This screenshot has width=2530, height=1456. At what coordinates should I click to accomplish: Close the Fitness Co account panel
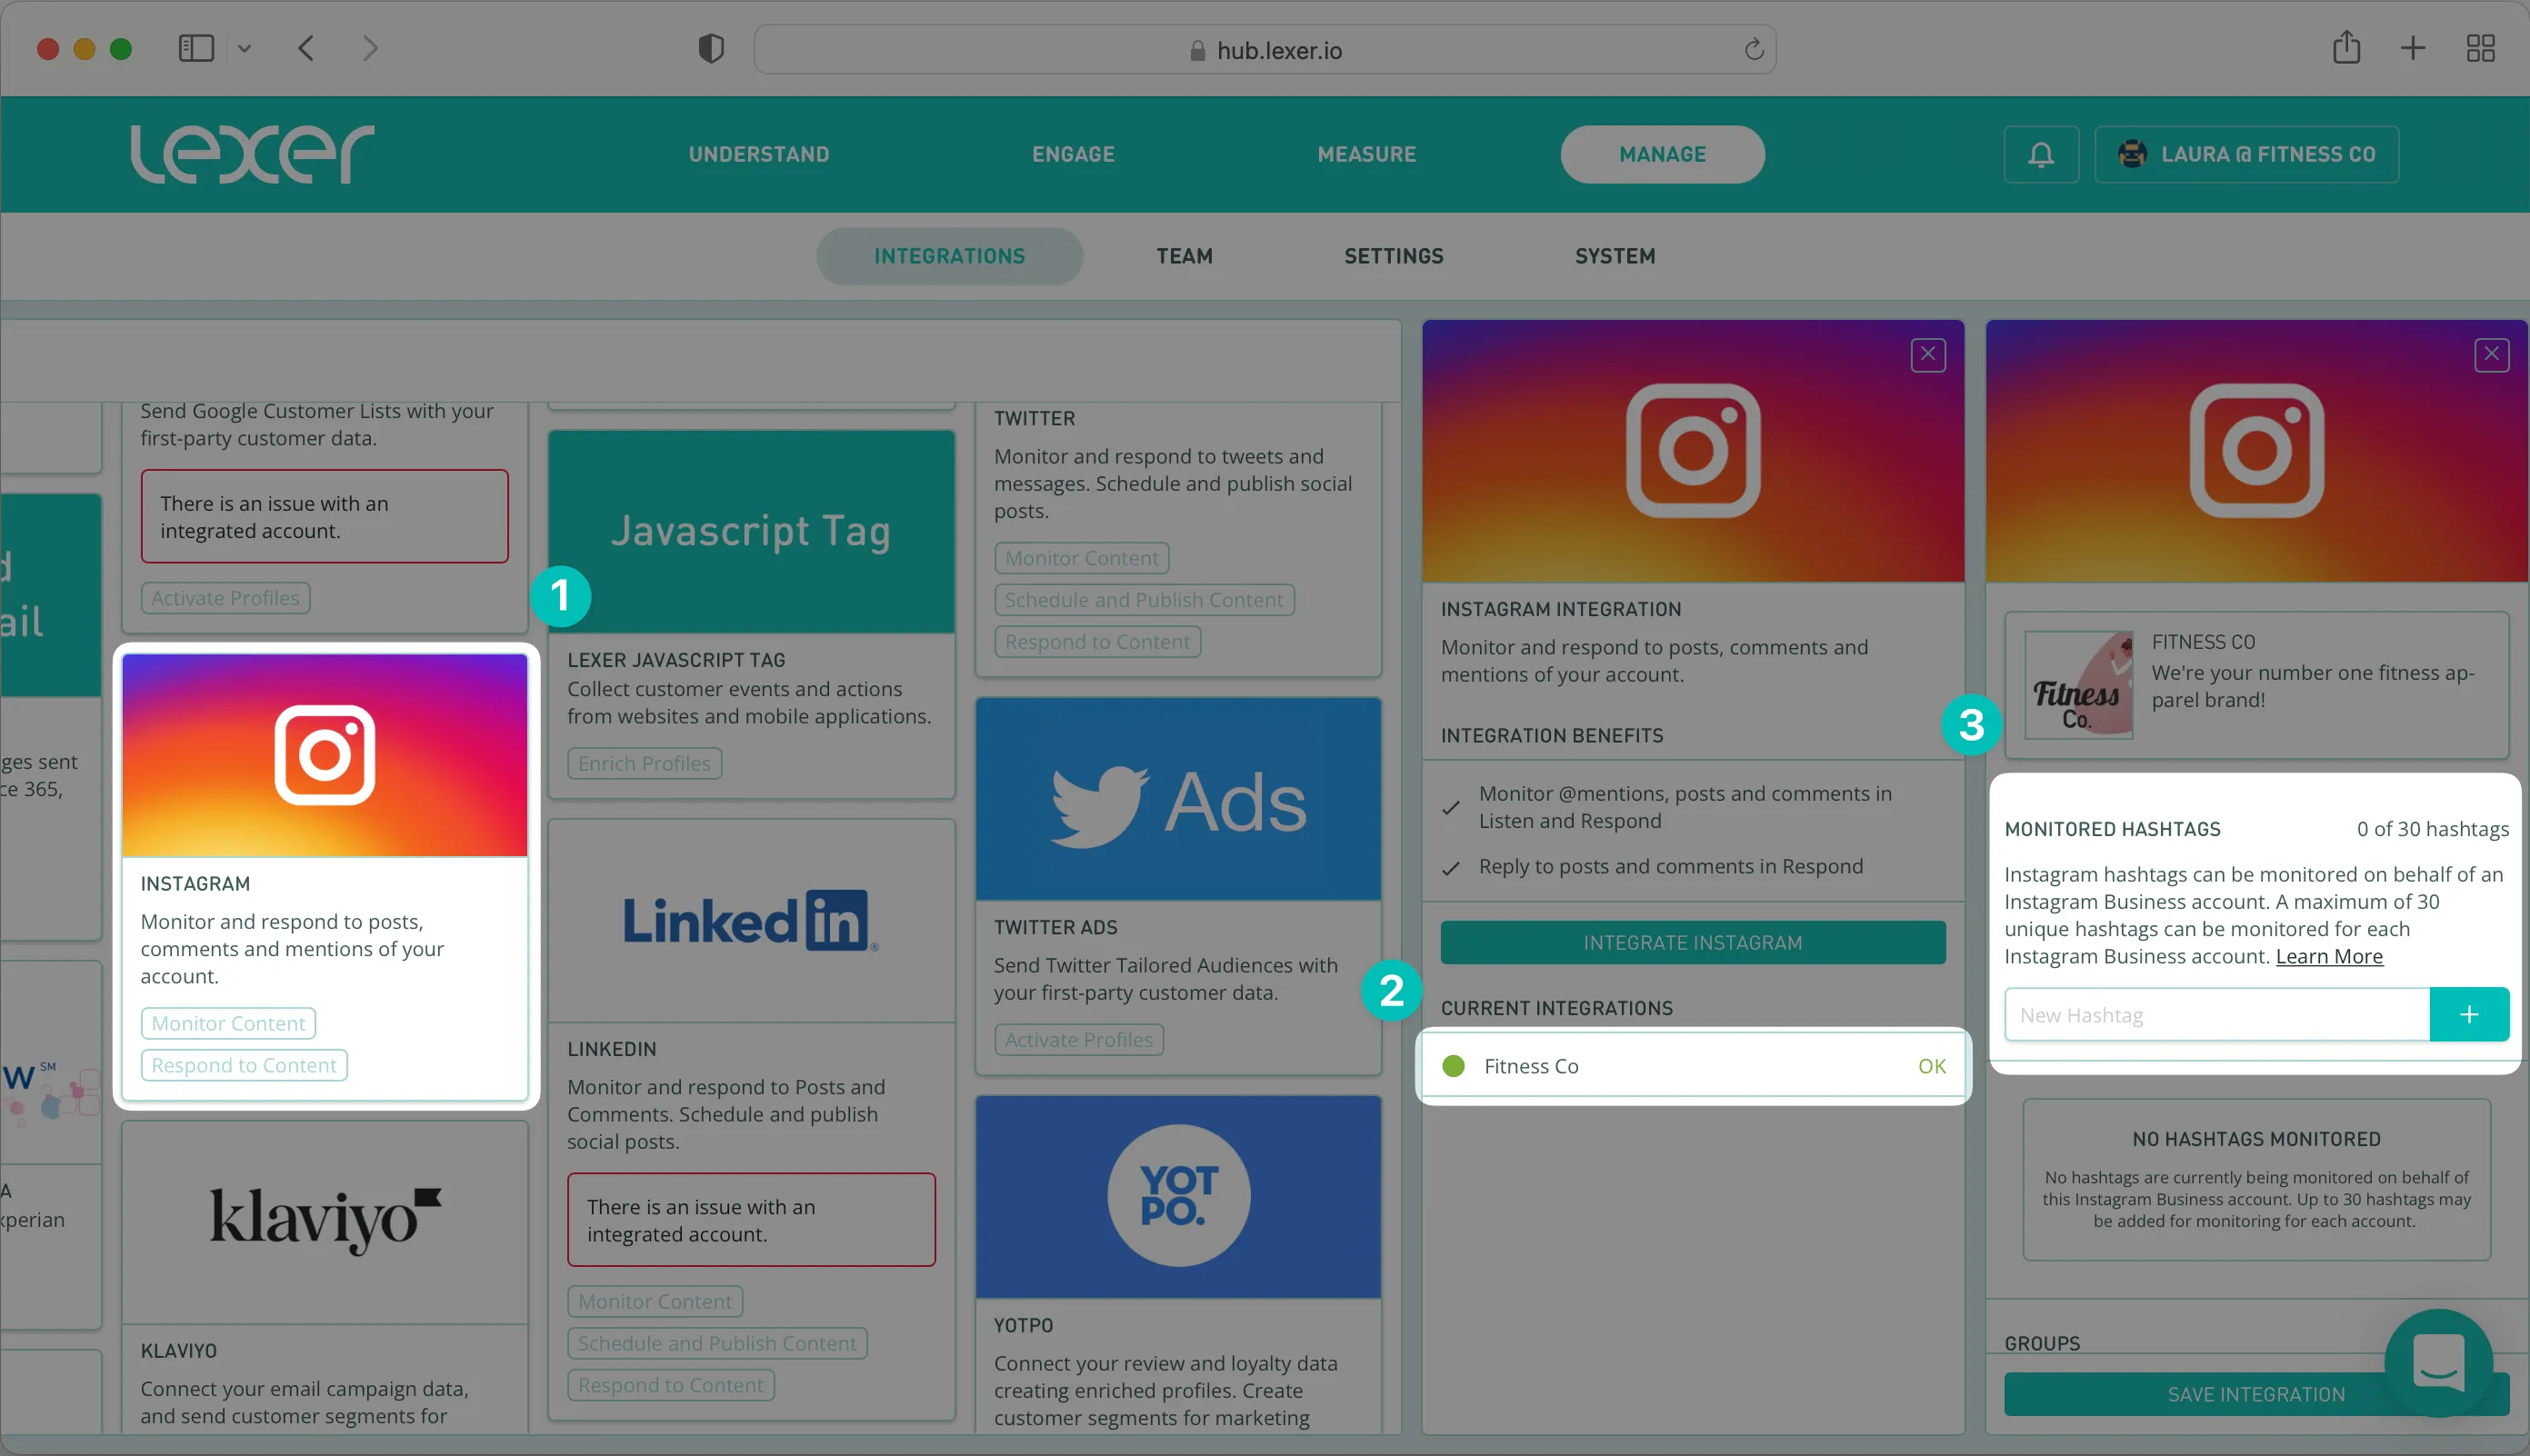coord(2491,354)
